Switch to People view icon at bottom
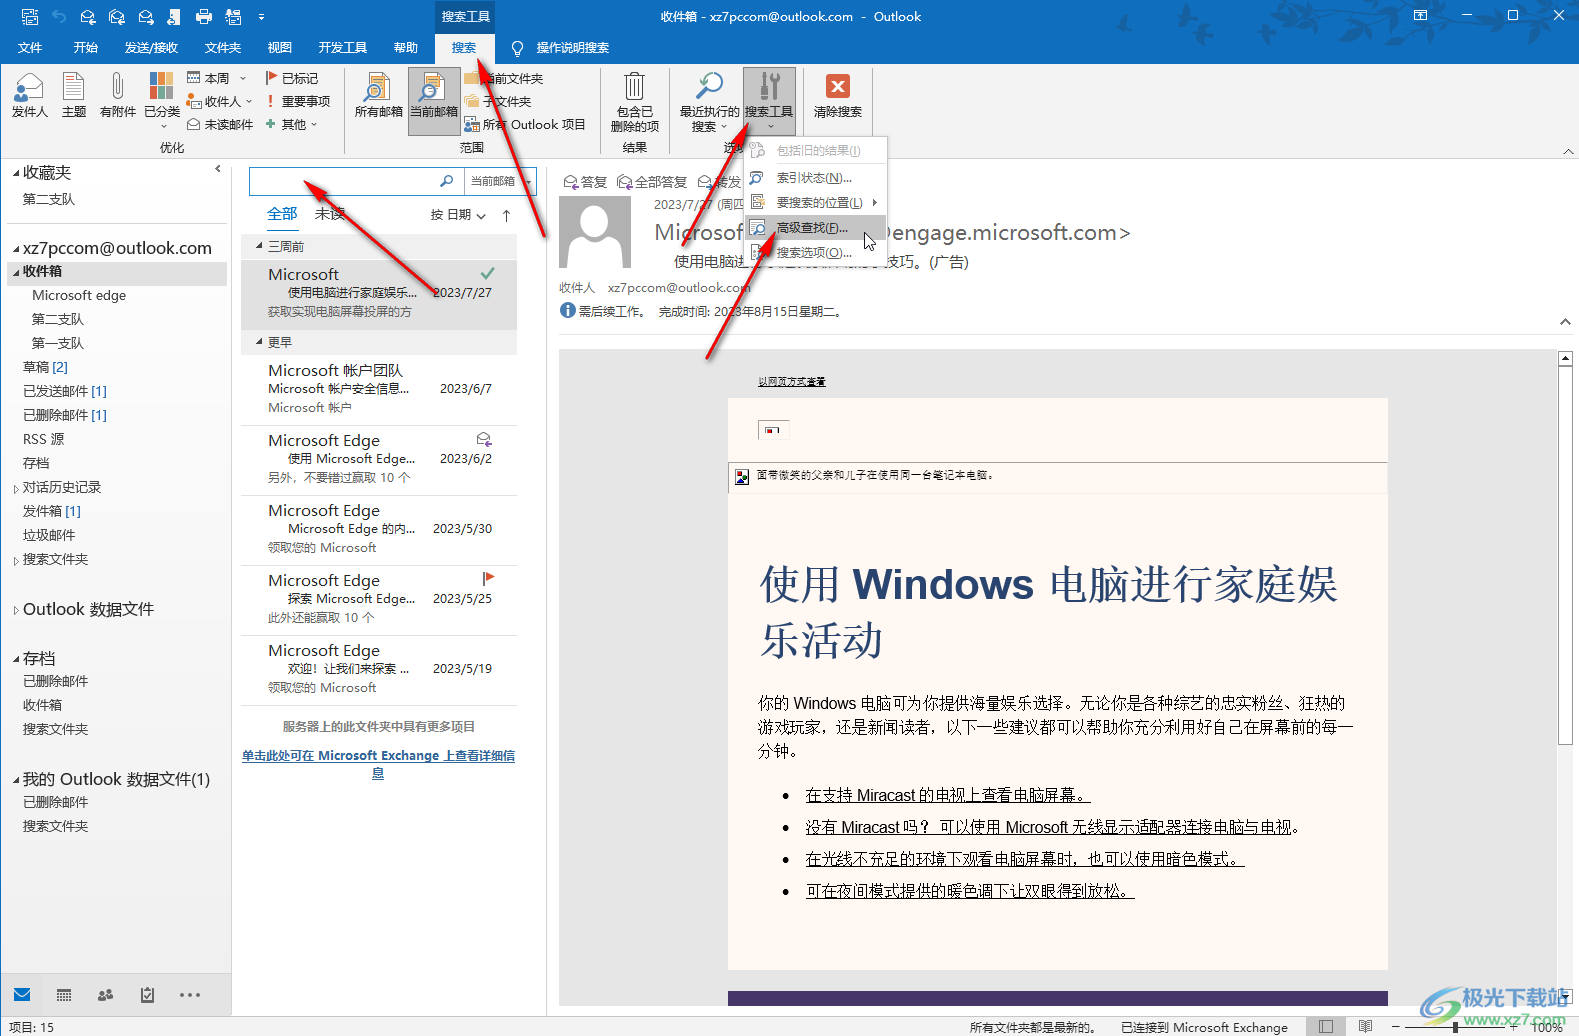The width and height of the screenshot is (1579, 1036). click(x=105, y=994)
